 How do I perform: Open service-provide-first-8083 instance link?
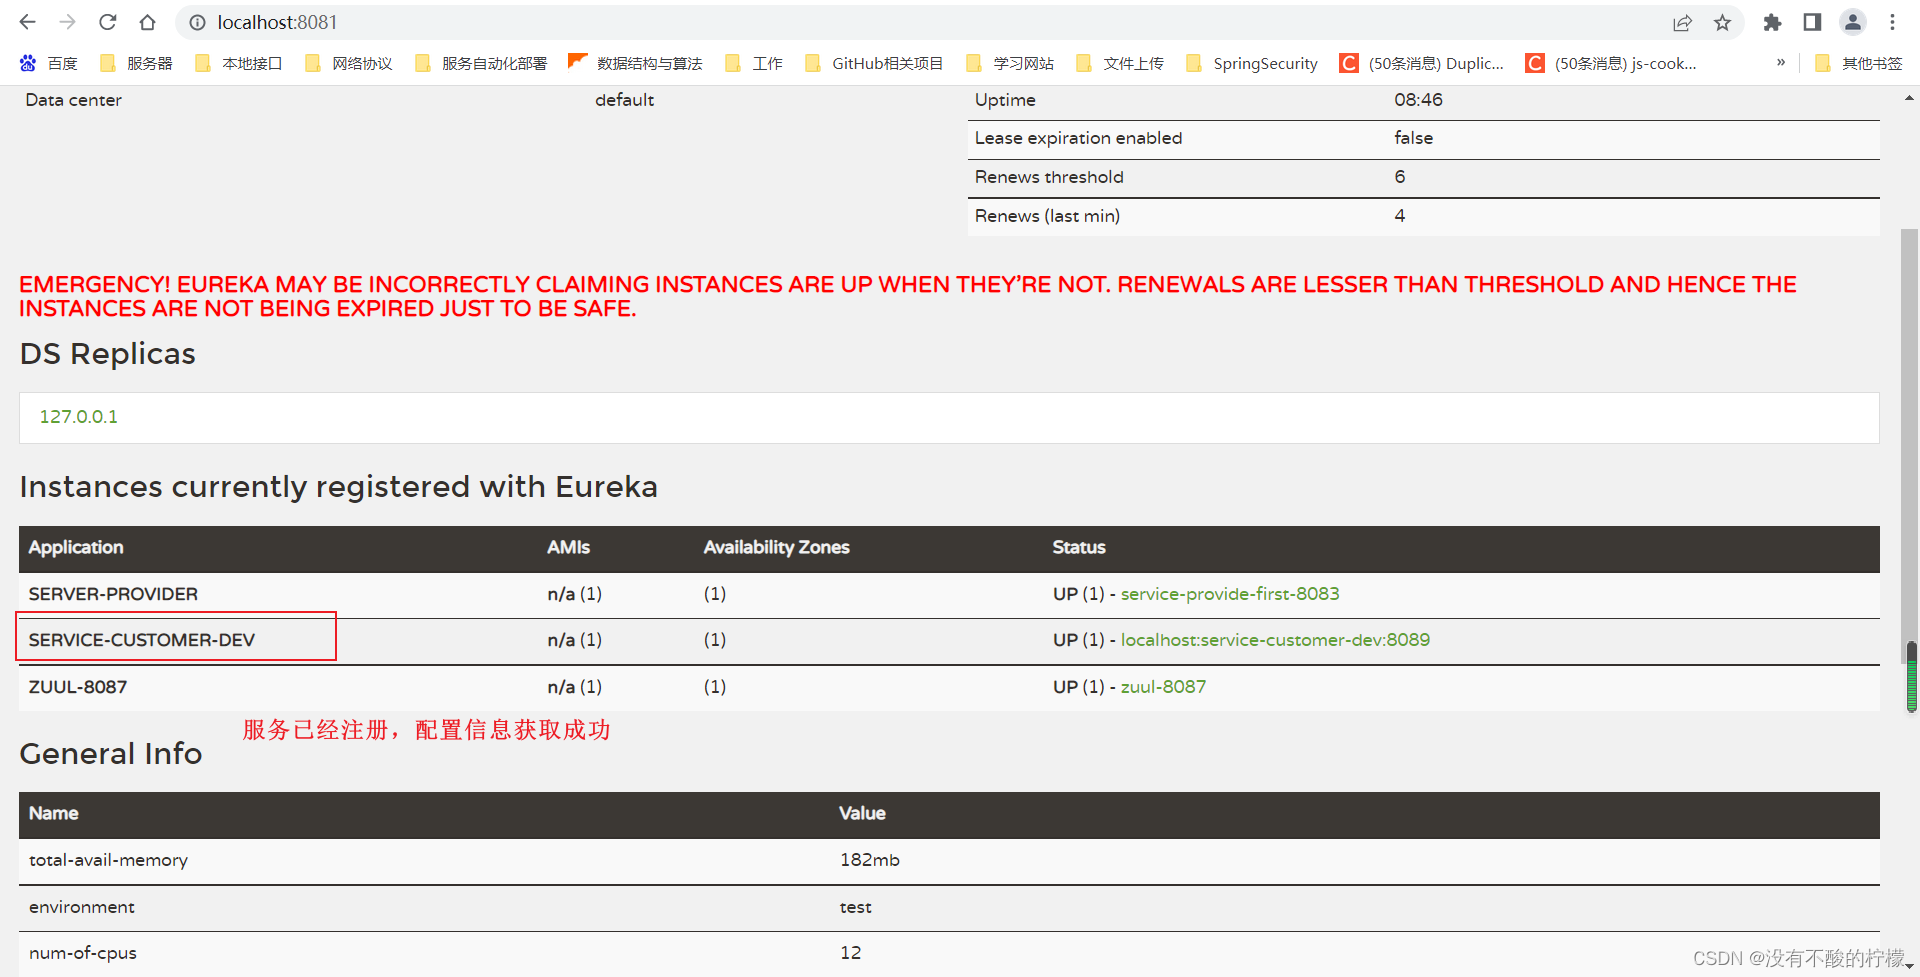click(1230, 594)
